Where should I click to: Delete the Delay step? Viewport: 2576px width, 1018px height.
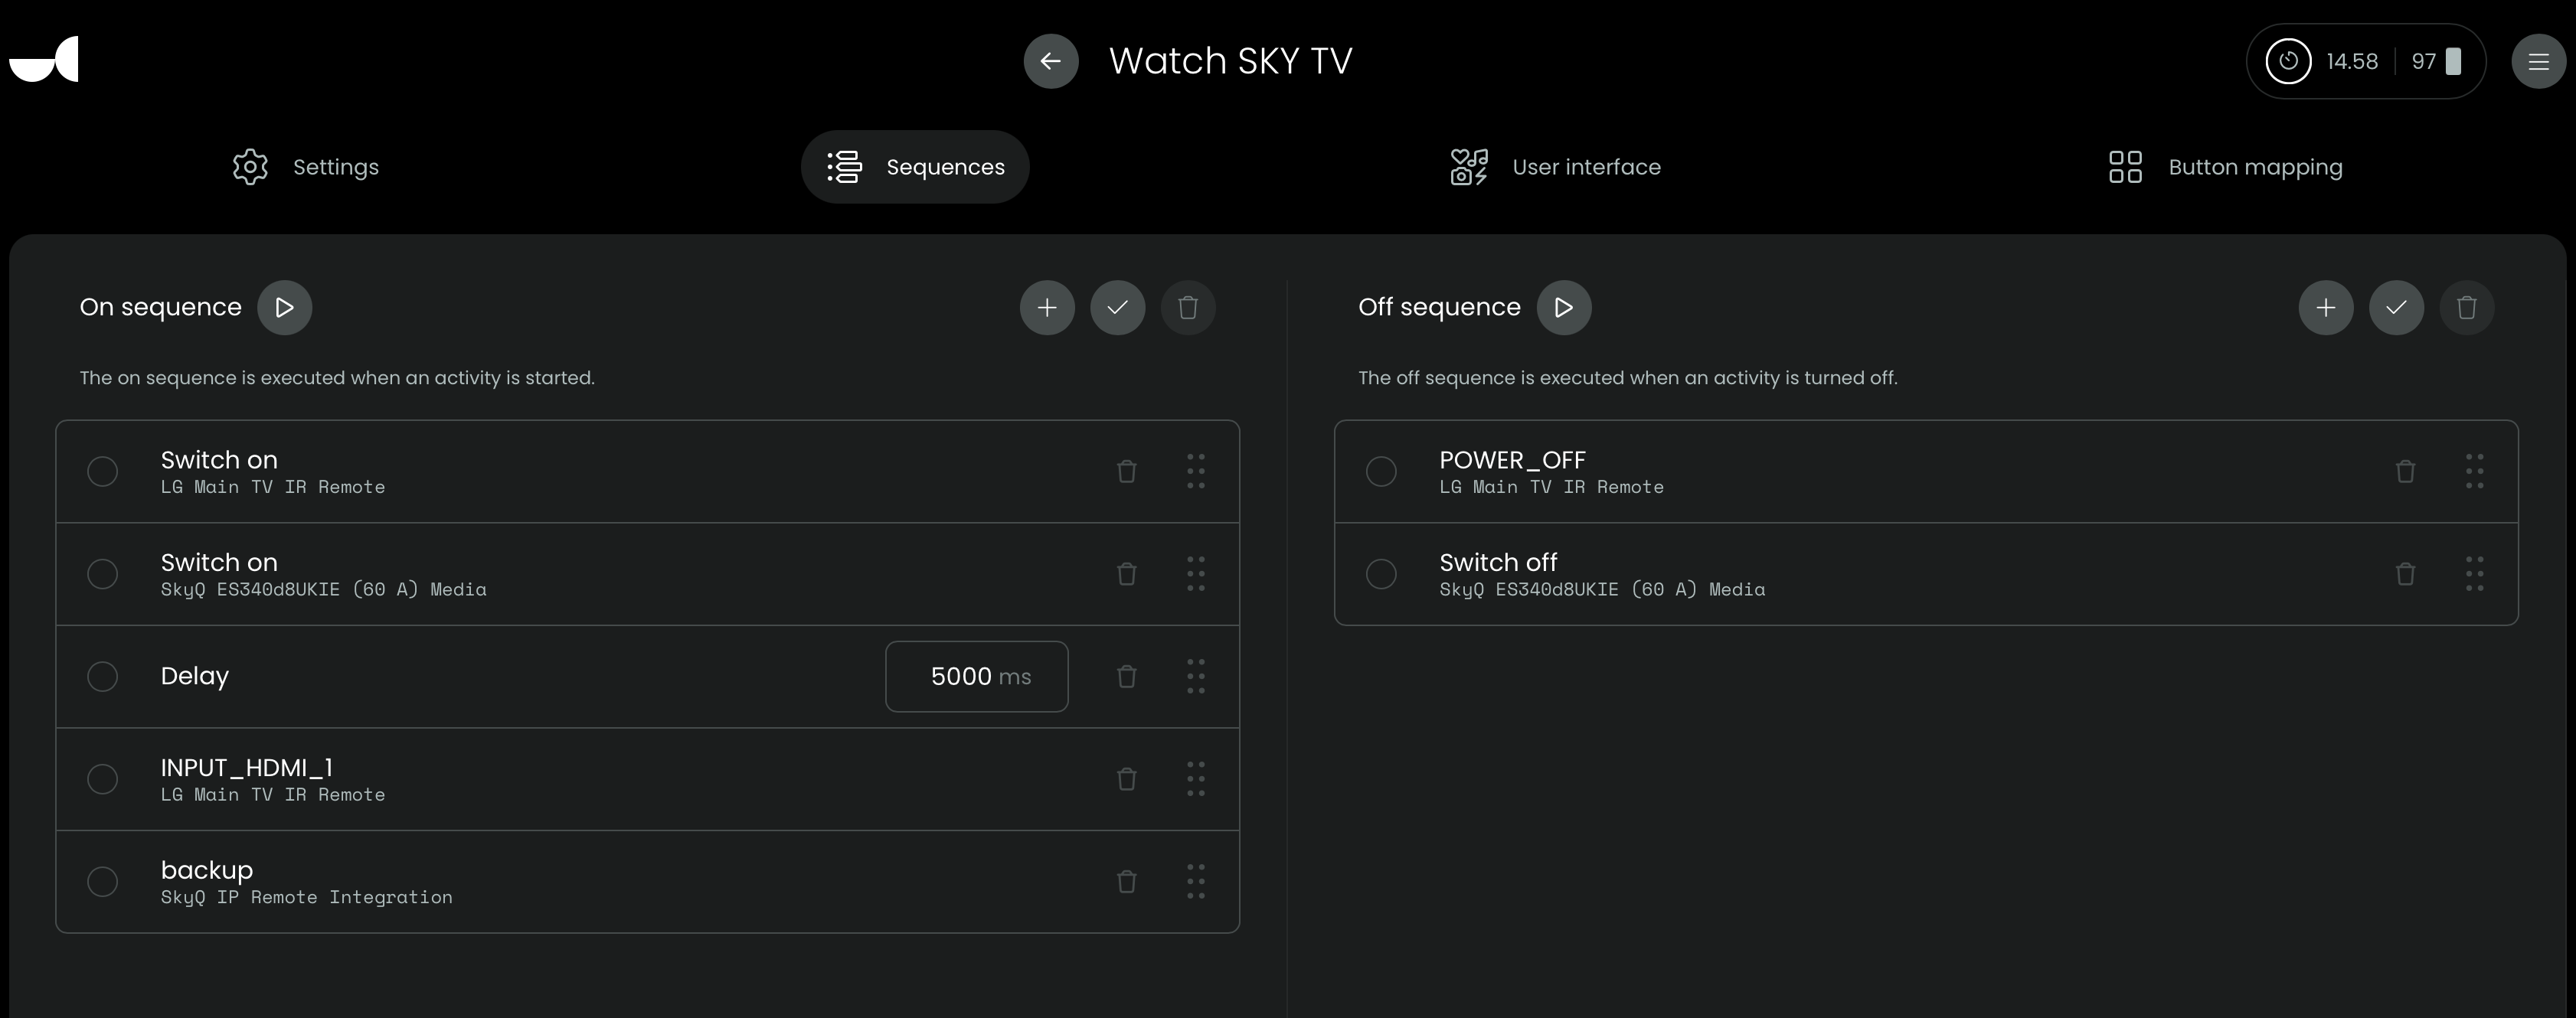pos(1126,677)
